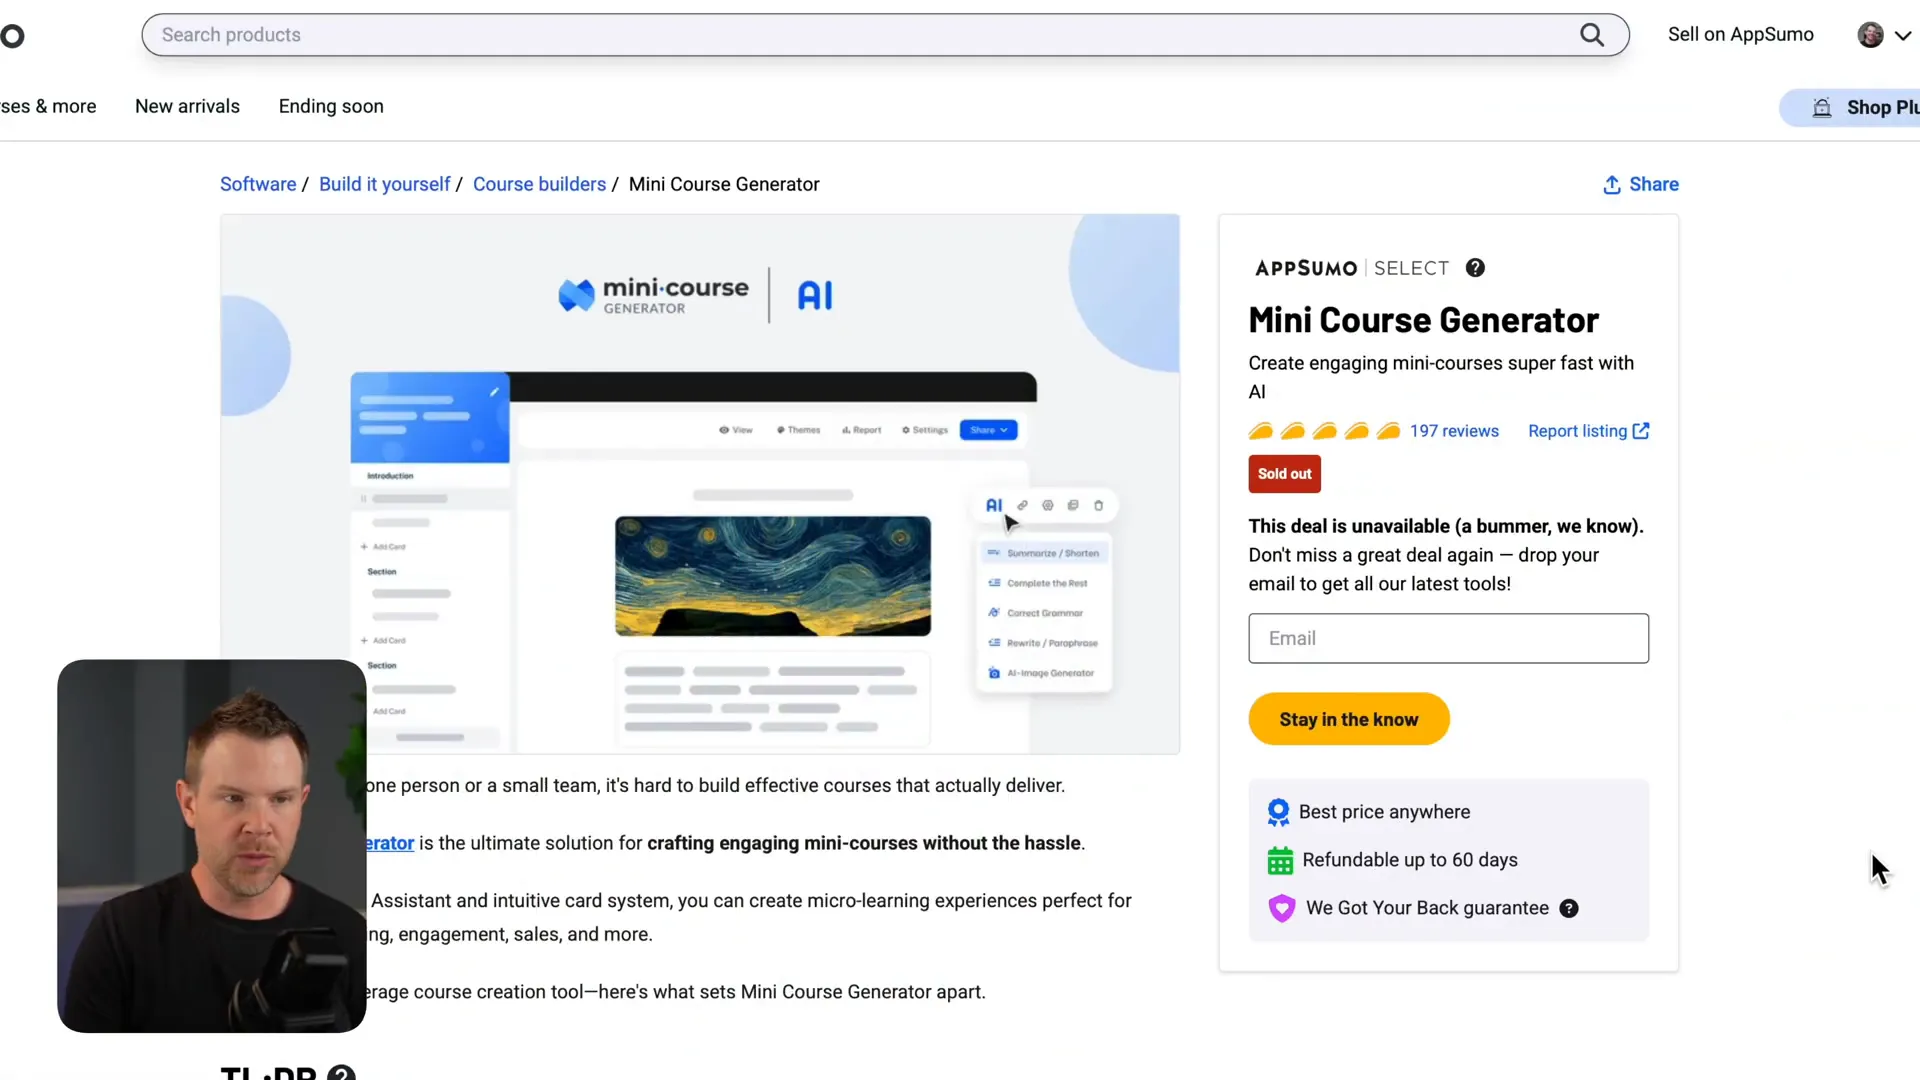Go to Course builders breadcrumb

coord(539,185)
